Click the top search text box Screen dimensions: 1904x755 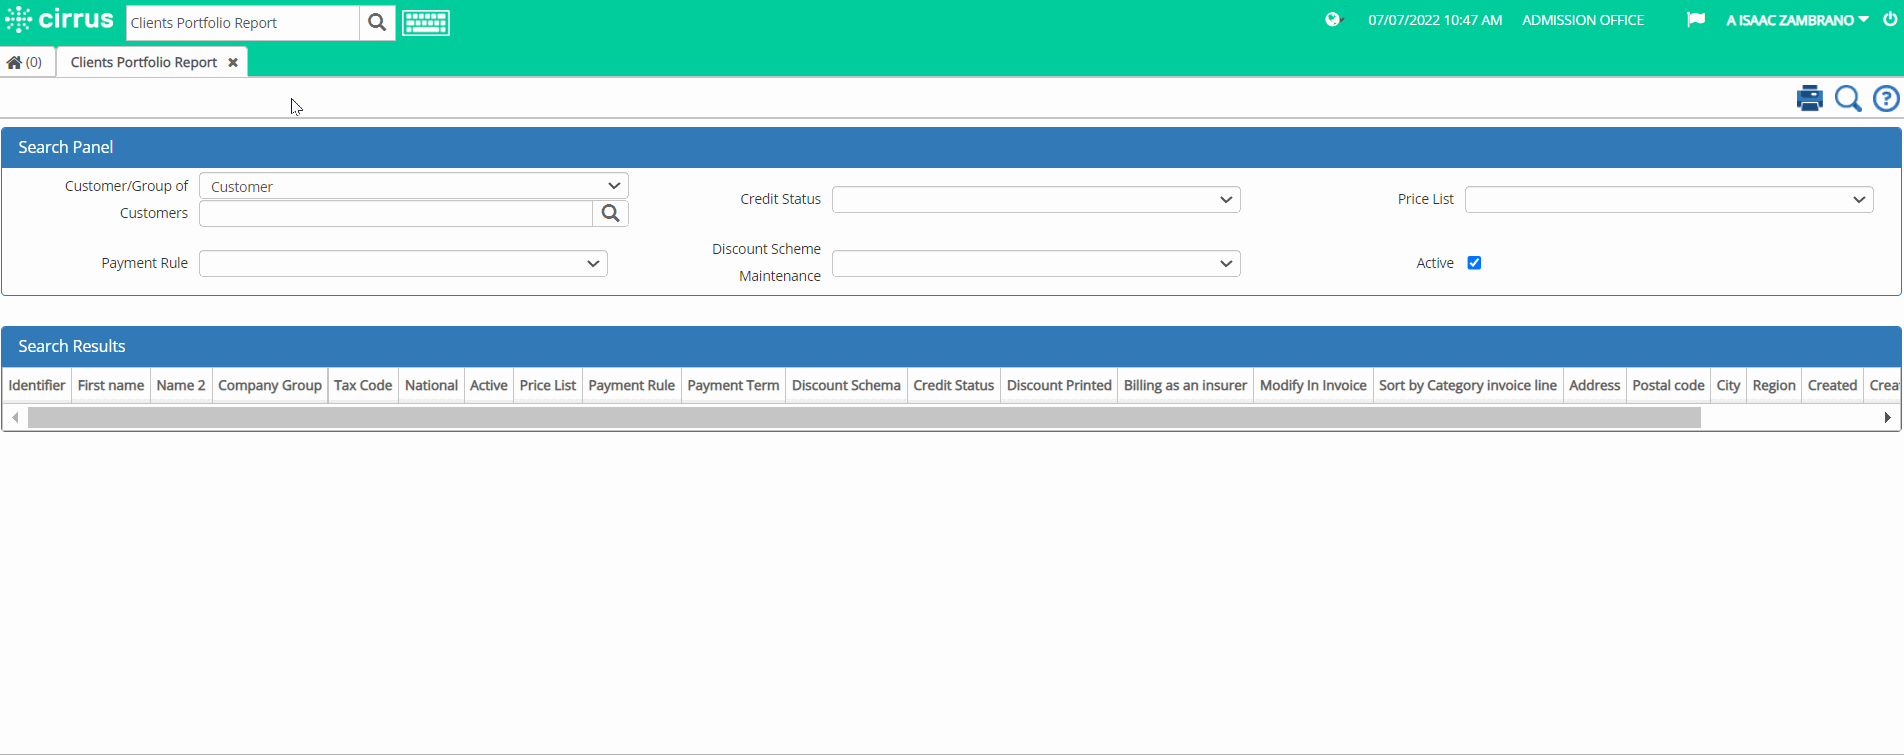point(243,23)
